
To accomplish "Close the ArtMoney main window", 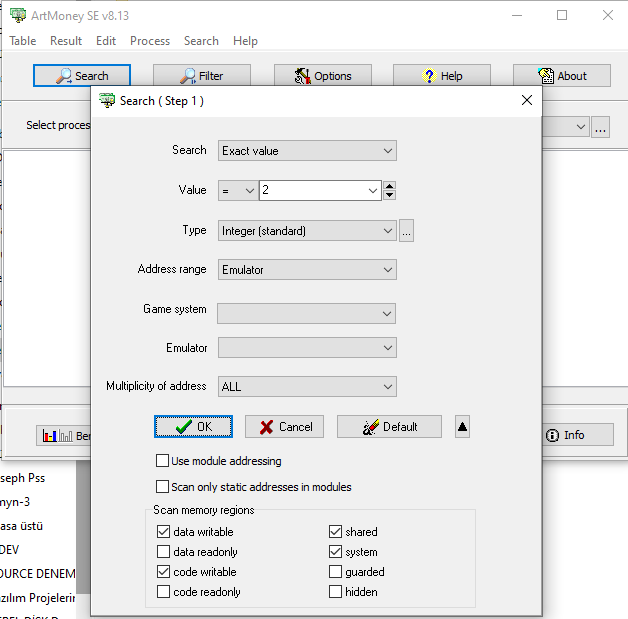I will (x=608, y=15).
